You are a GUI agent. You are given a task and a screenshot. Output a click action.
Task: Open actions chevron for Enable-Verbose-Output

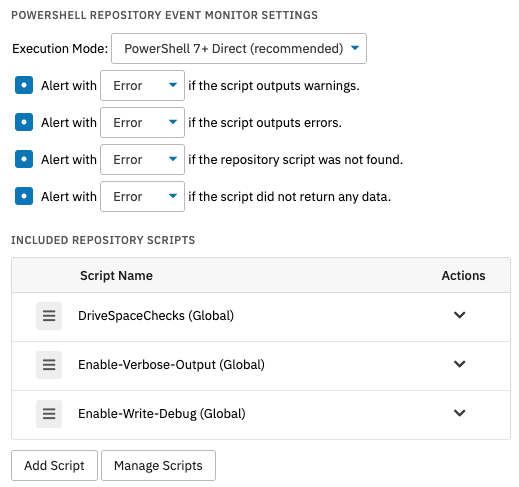460,364
